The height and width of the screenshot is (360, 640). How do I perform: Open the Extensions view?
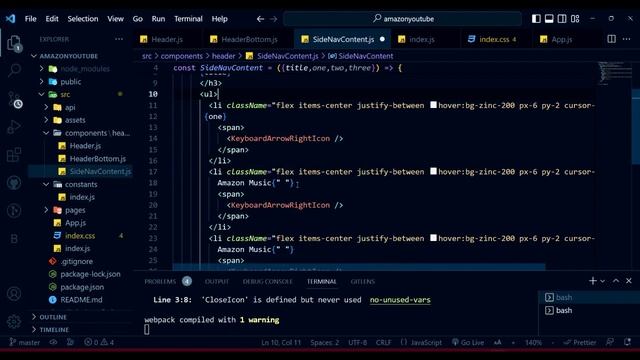pos(14,155)
